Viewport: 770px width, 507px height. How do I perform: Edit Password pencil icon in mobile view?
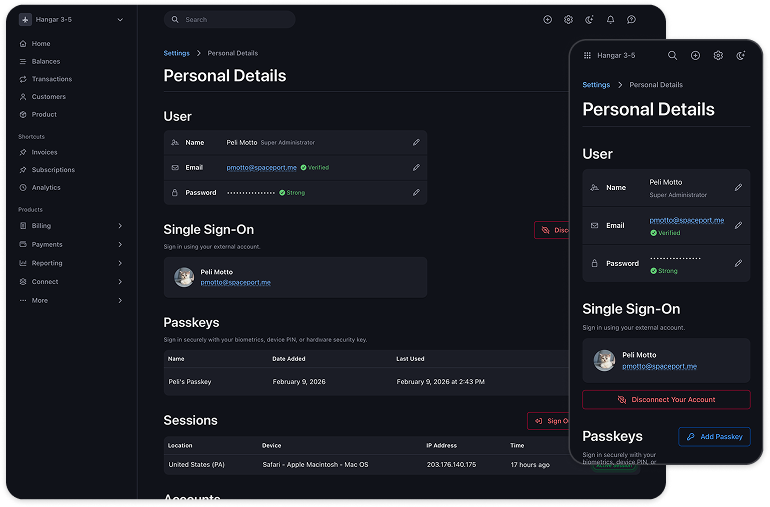(x=738, y=263)
